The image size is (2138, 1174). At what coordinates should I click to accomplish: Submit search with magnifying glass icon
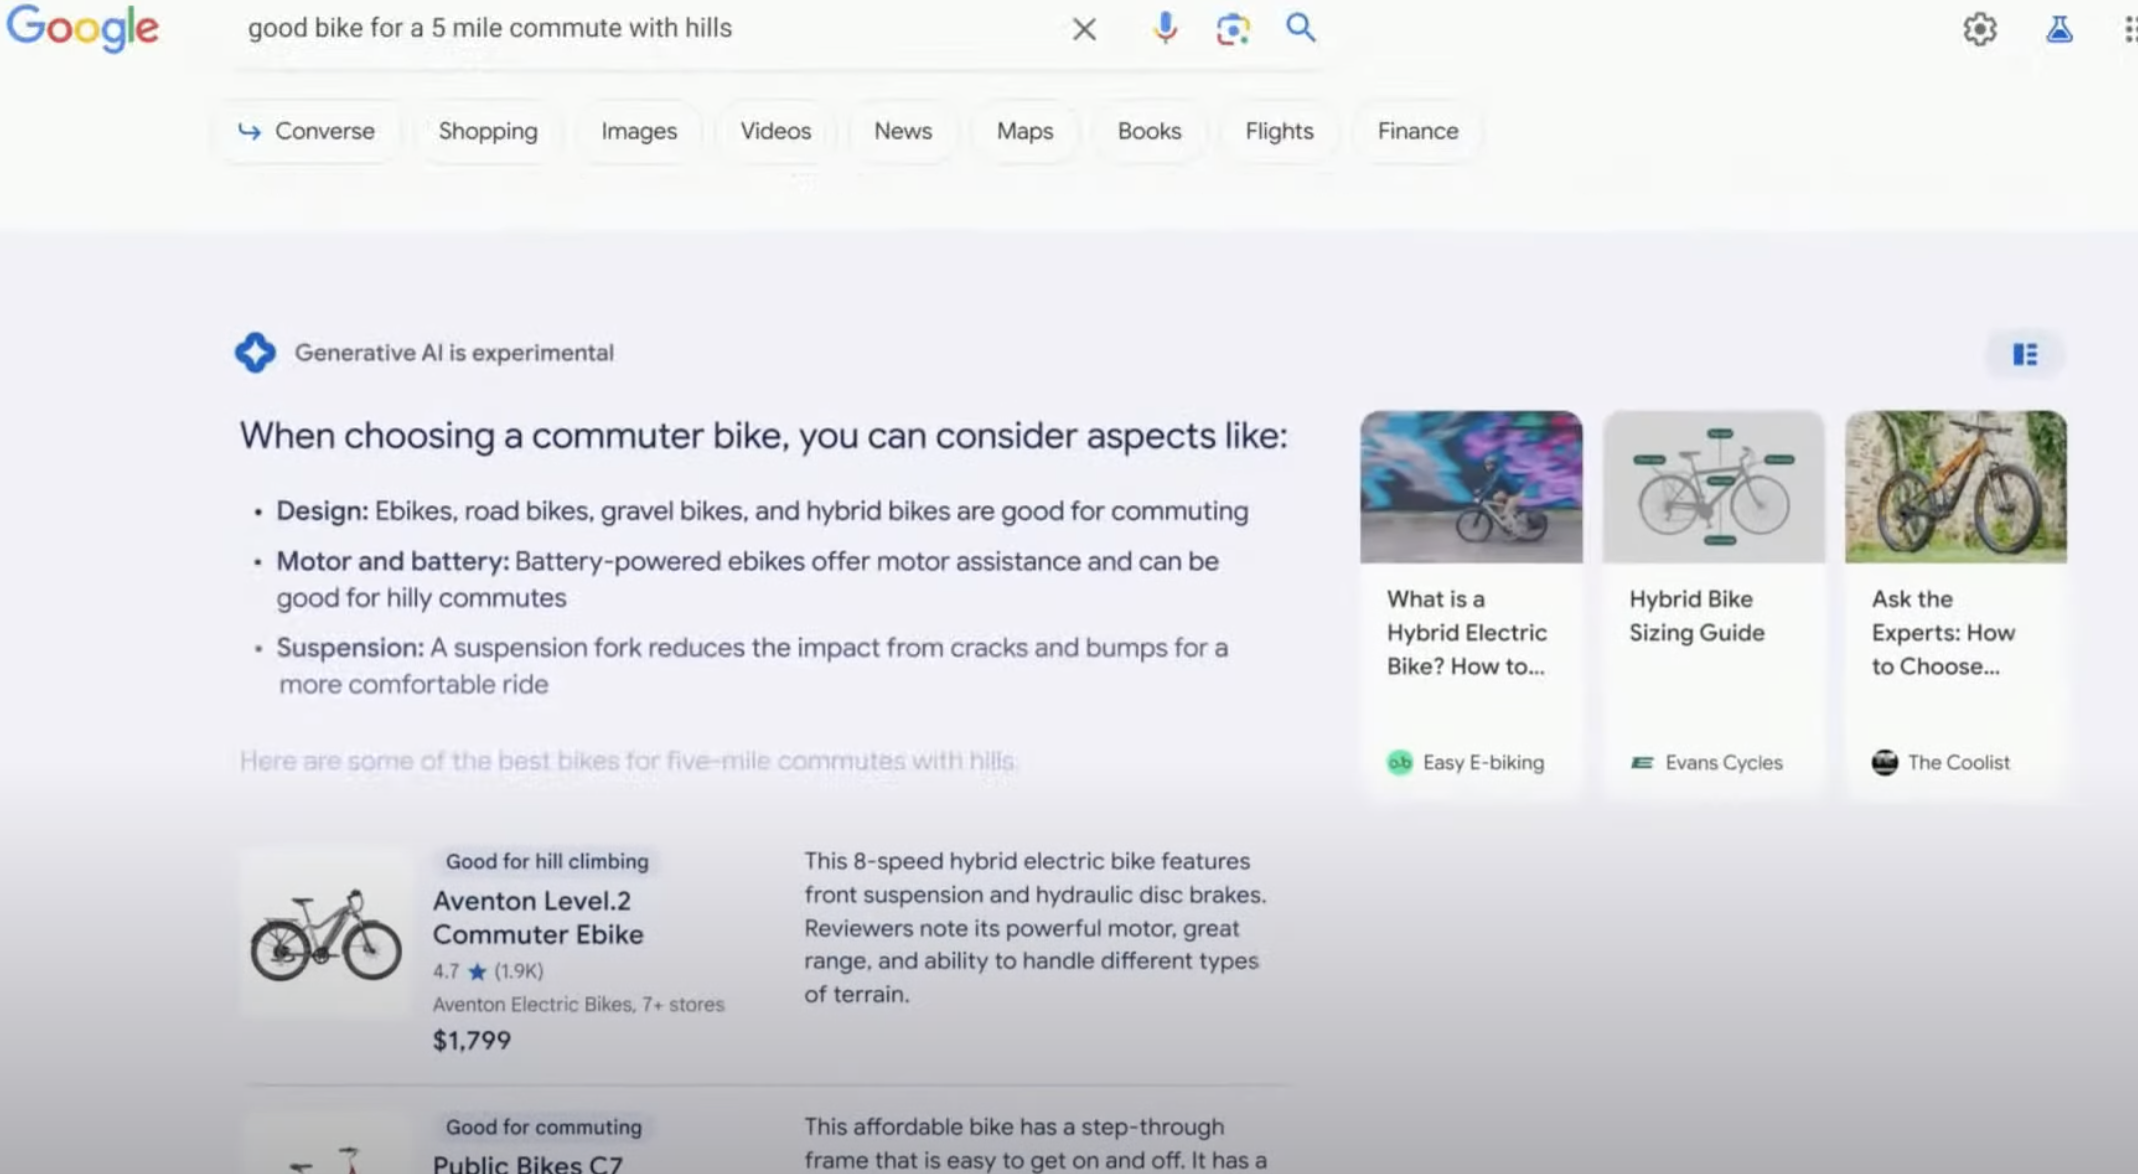pyautogui.click(x=1300, y=28)
